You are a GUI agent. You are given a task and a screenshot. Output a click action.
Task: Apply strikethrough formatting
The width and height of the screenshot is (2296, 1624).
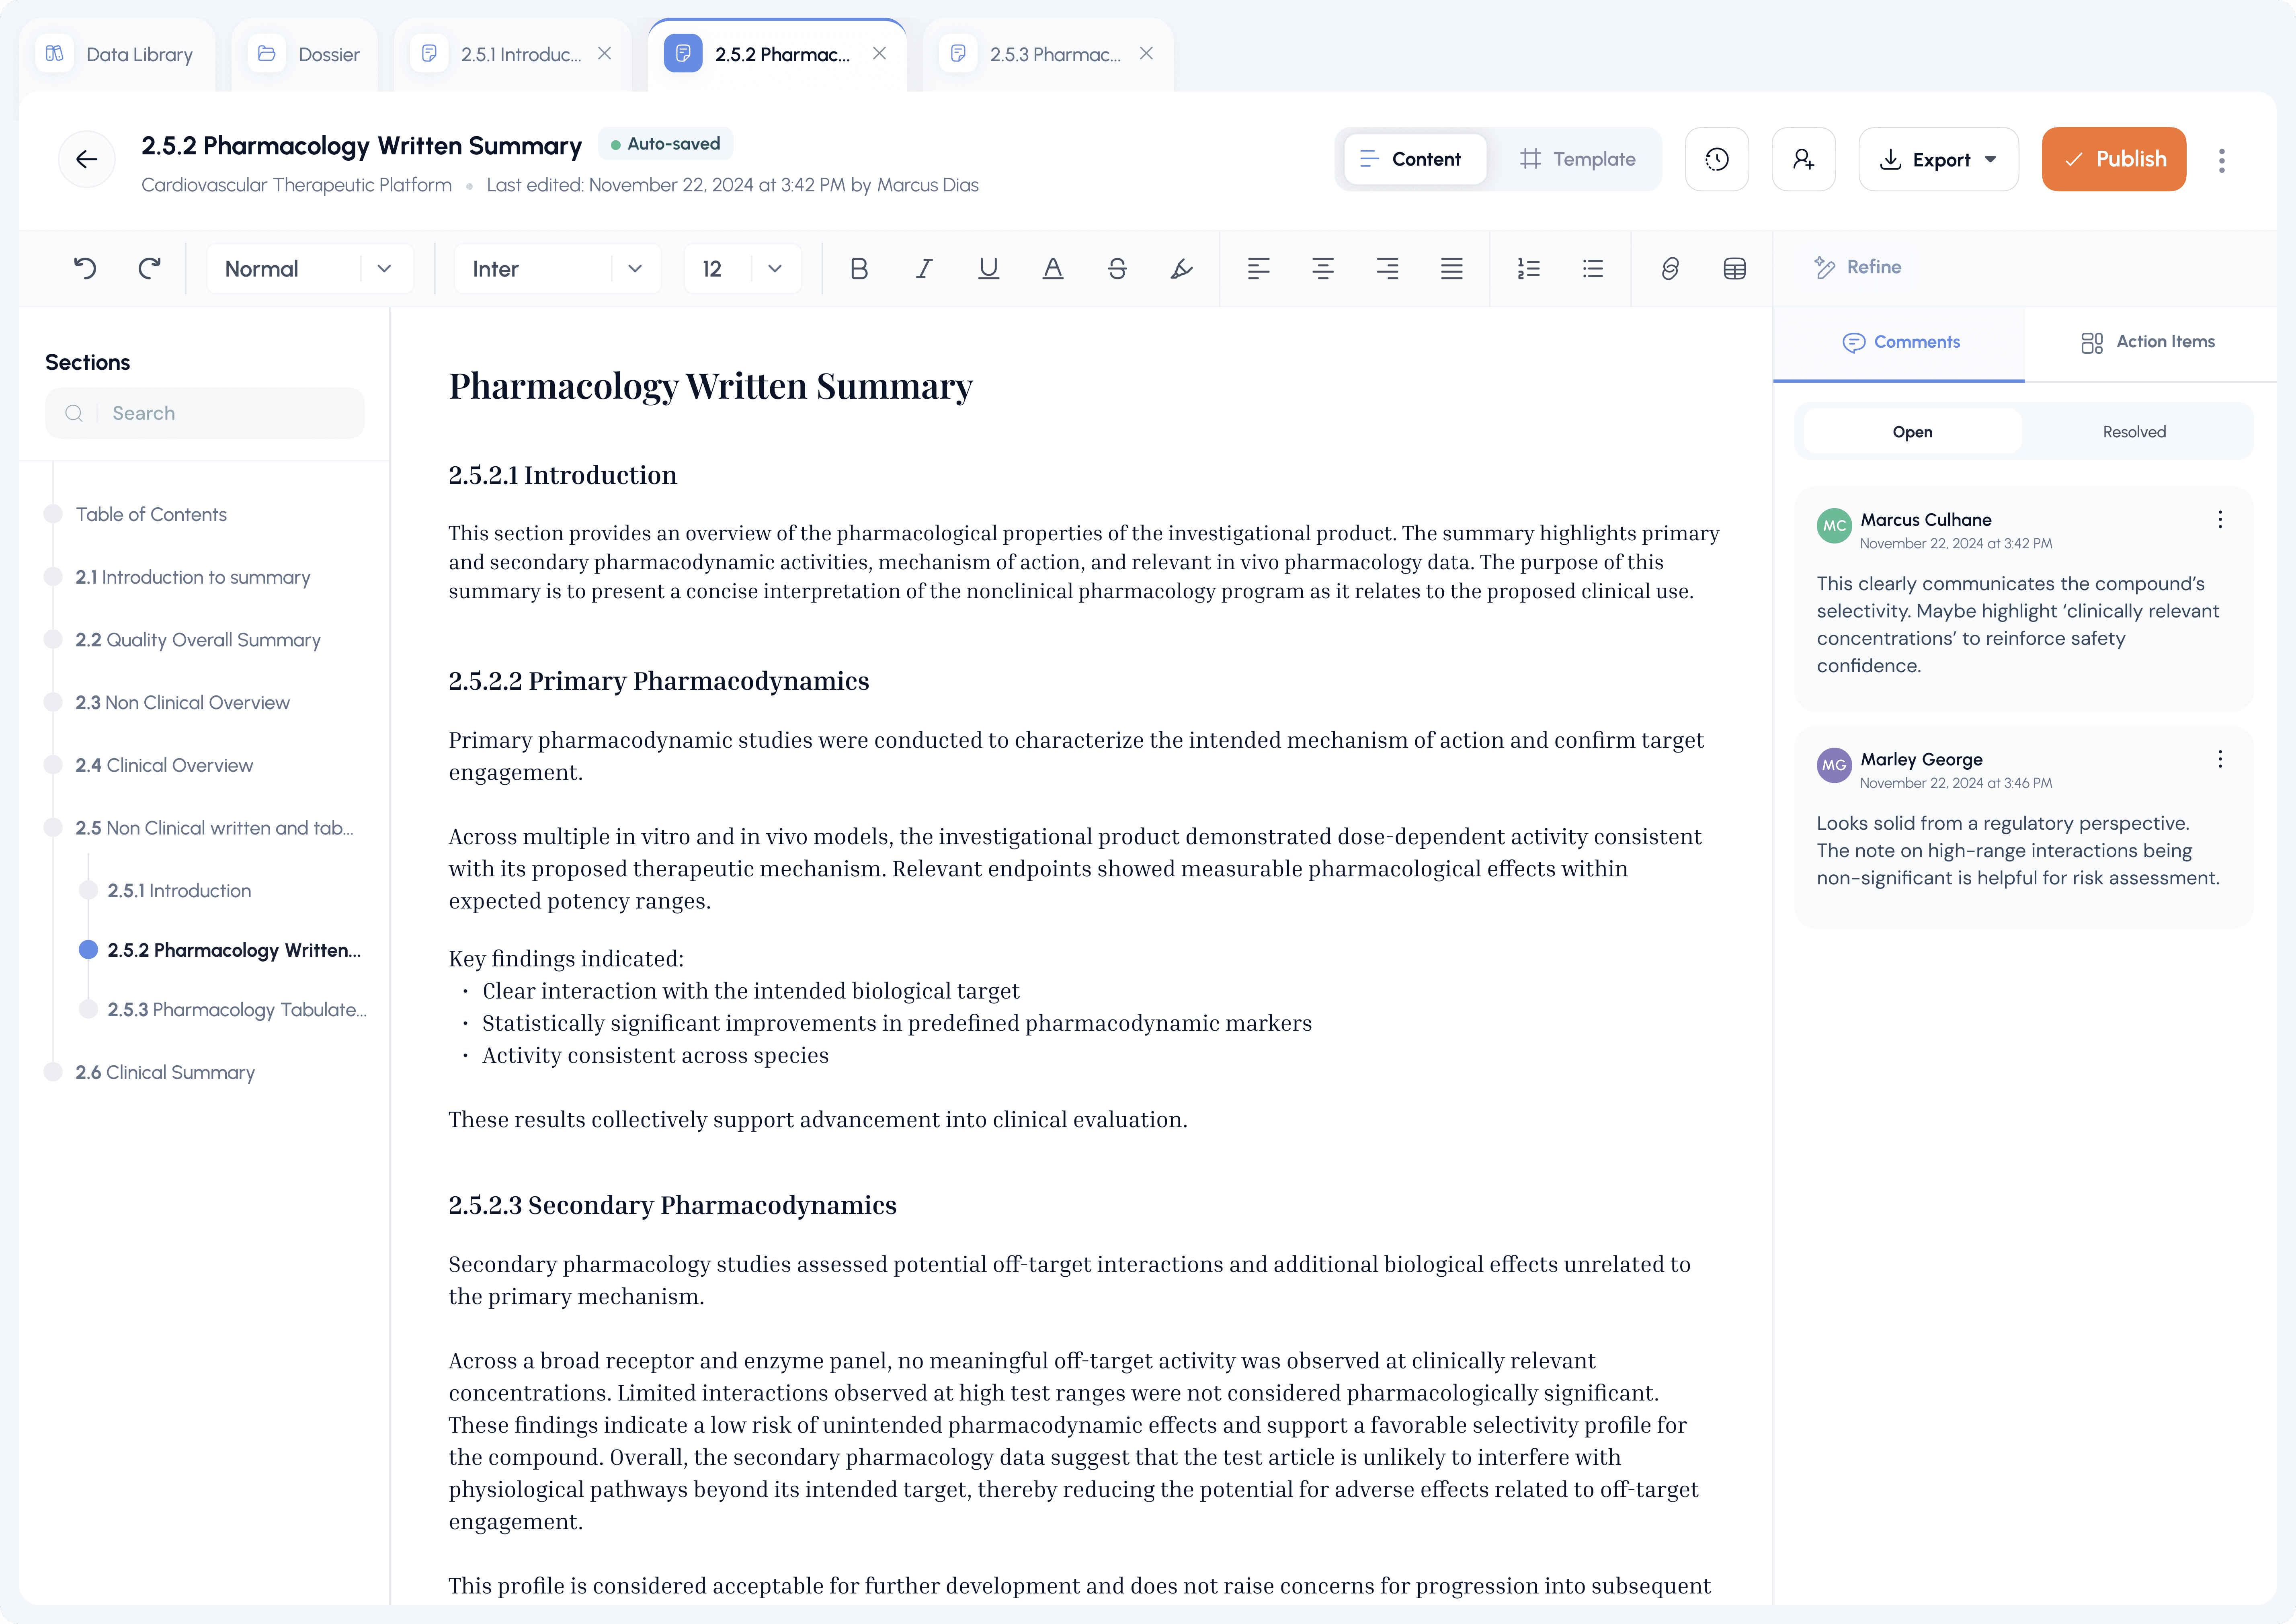[x=1117, y=268]
